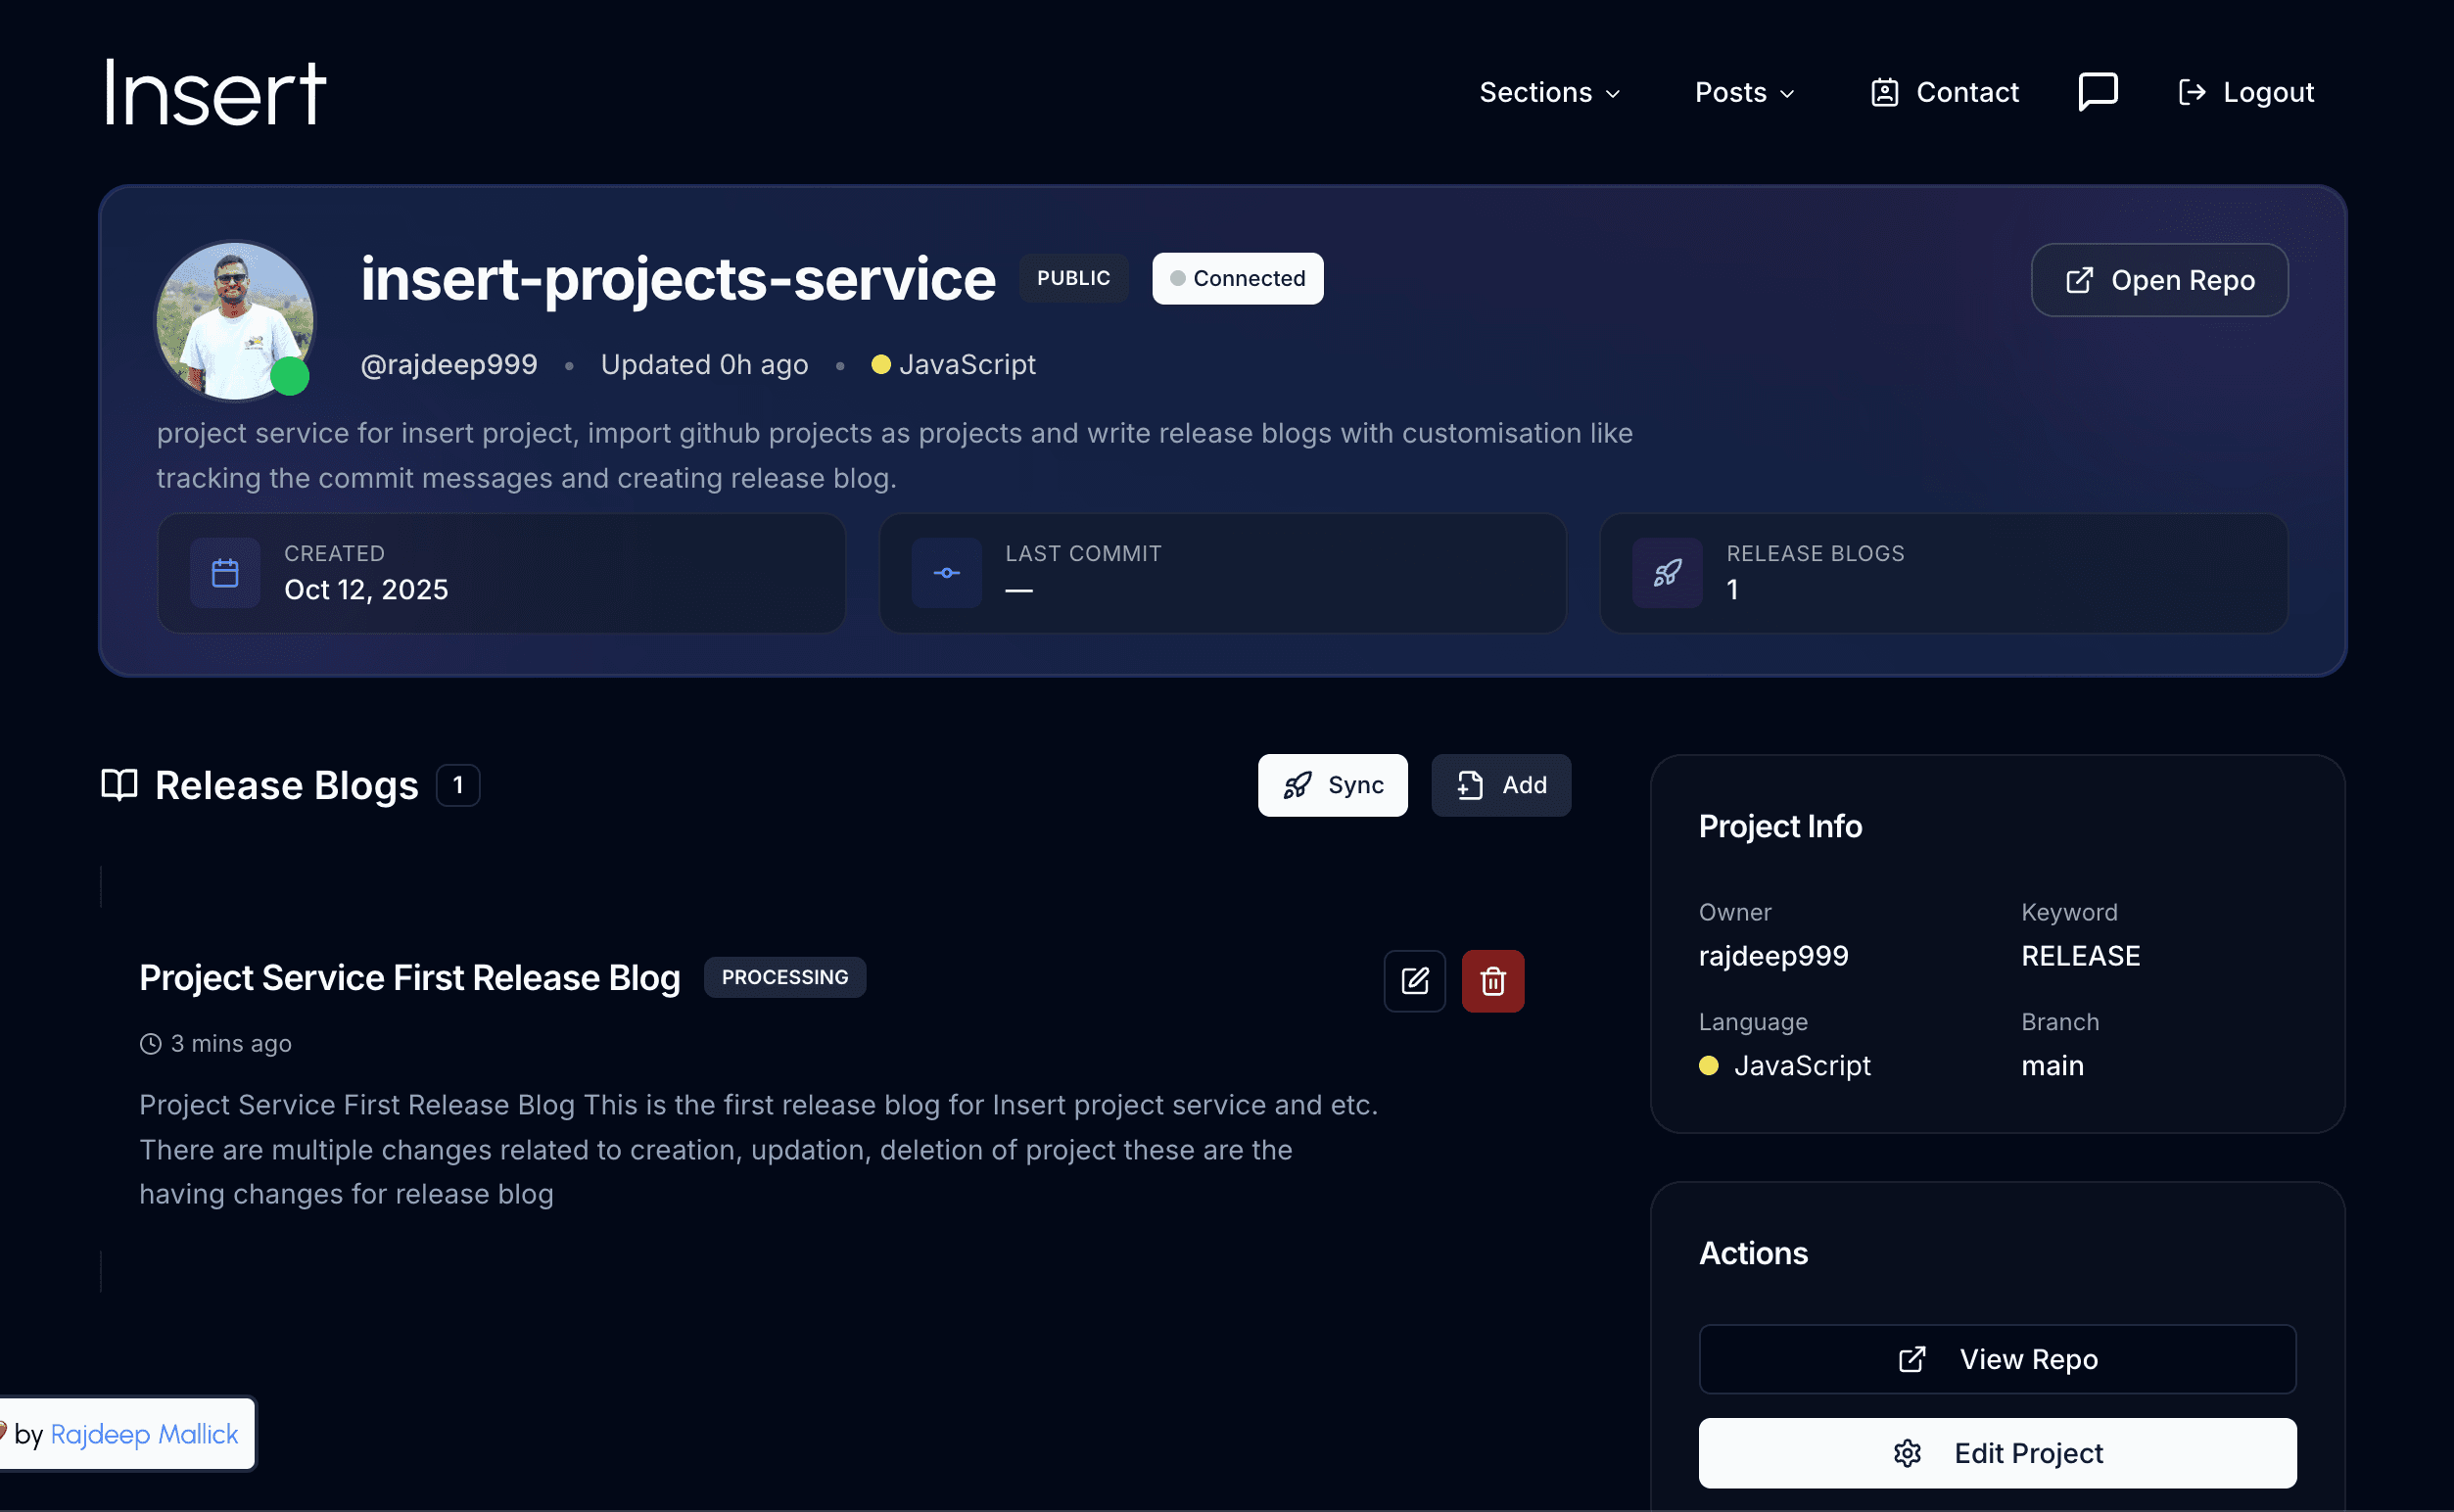Click the RELEASE BLOGS count card
Screen dimensions: 2454x1512
coord(1943,573)
